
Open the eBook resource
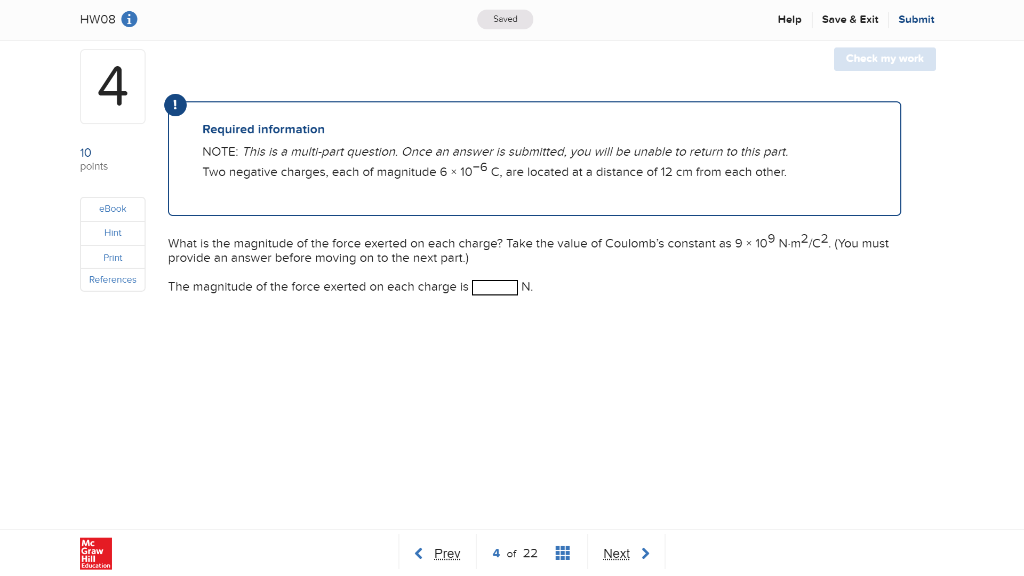pos(112,208)
